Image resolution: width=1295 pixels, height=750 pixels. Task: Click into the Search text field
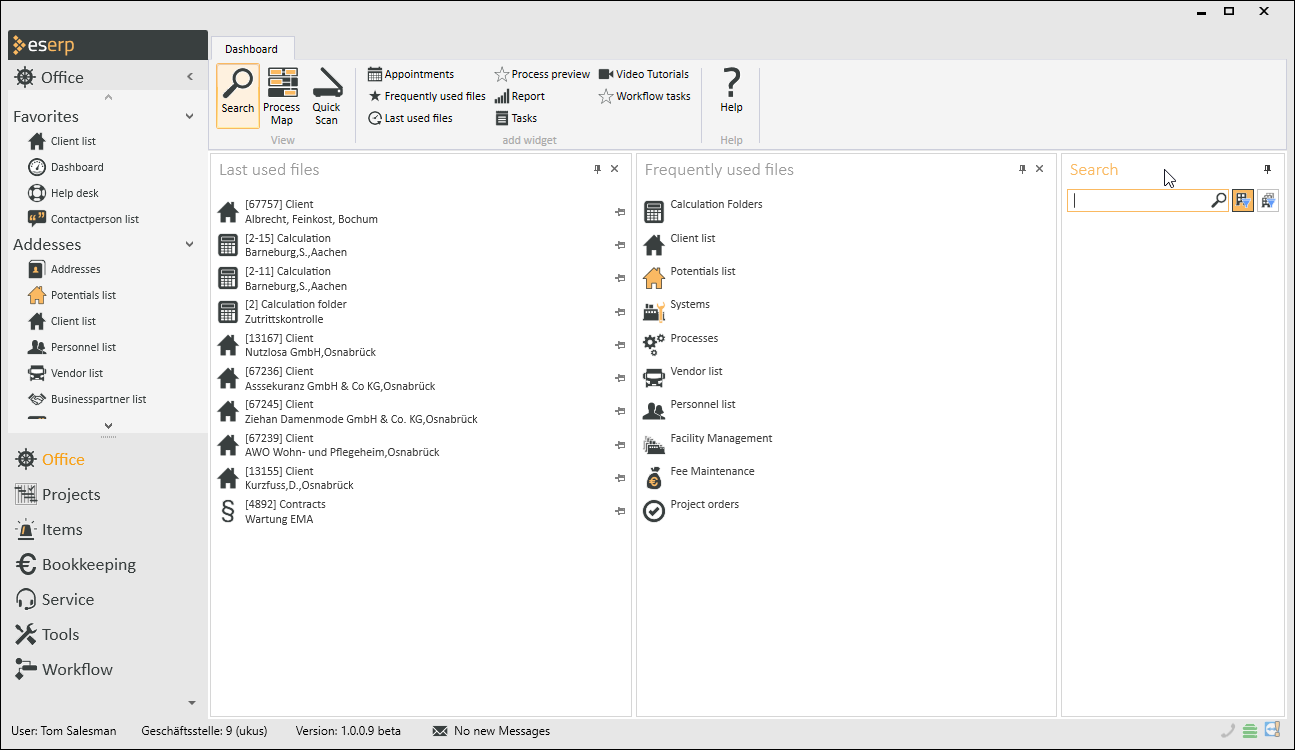[x=1138, y=201]
